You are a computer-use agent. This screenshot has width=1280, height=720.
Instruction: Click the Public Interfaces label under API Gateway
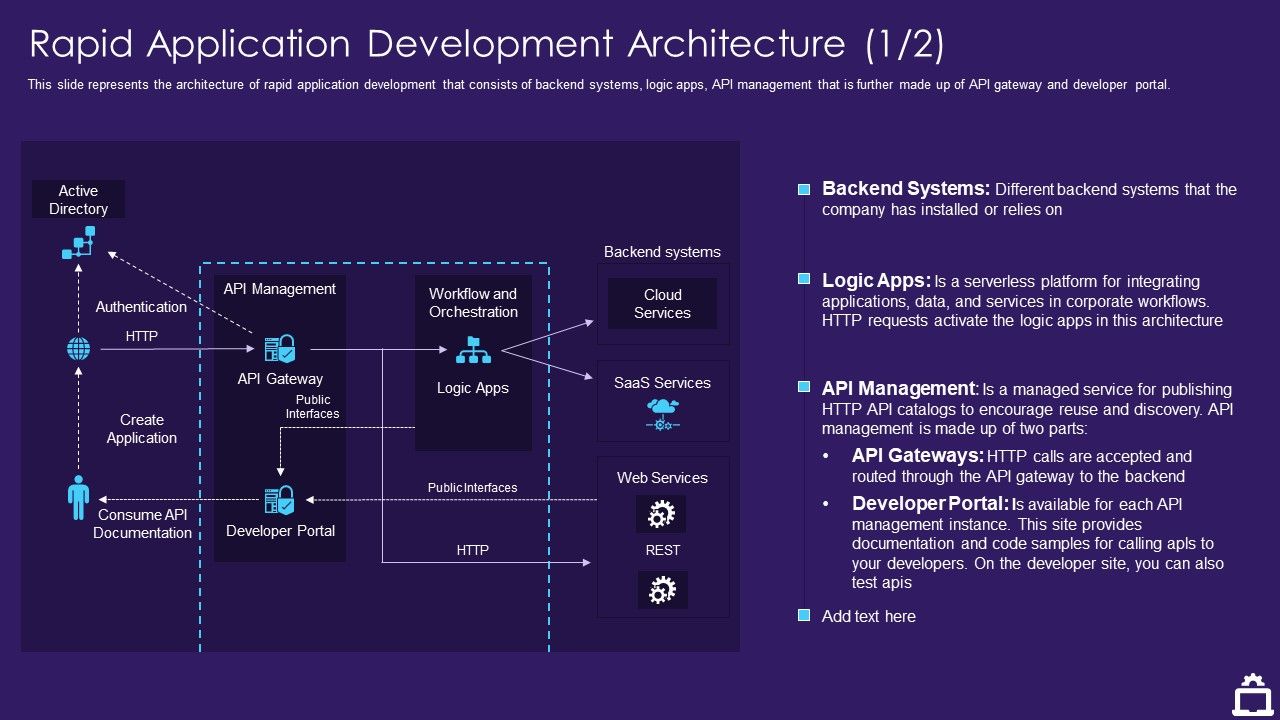pos(312,407)
